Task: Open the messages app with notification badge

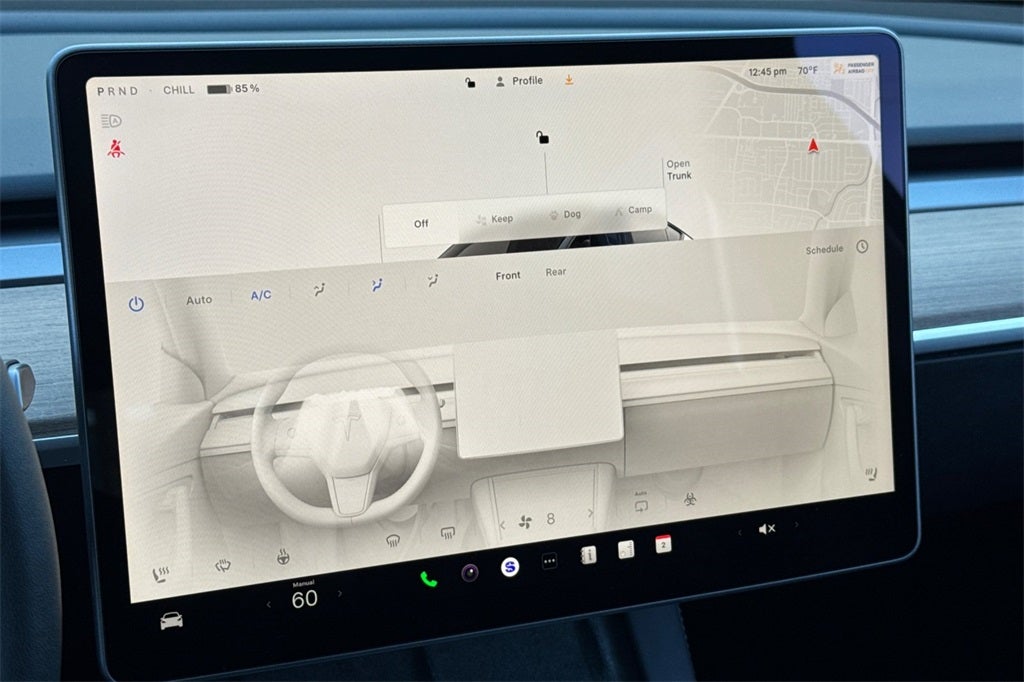Action: point(662,544)
